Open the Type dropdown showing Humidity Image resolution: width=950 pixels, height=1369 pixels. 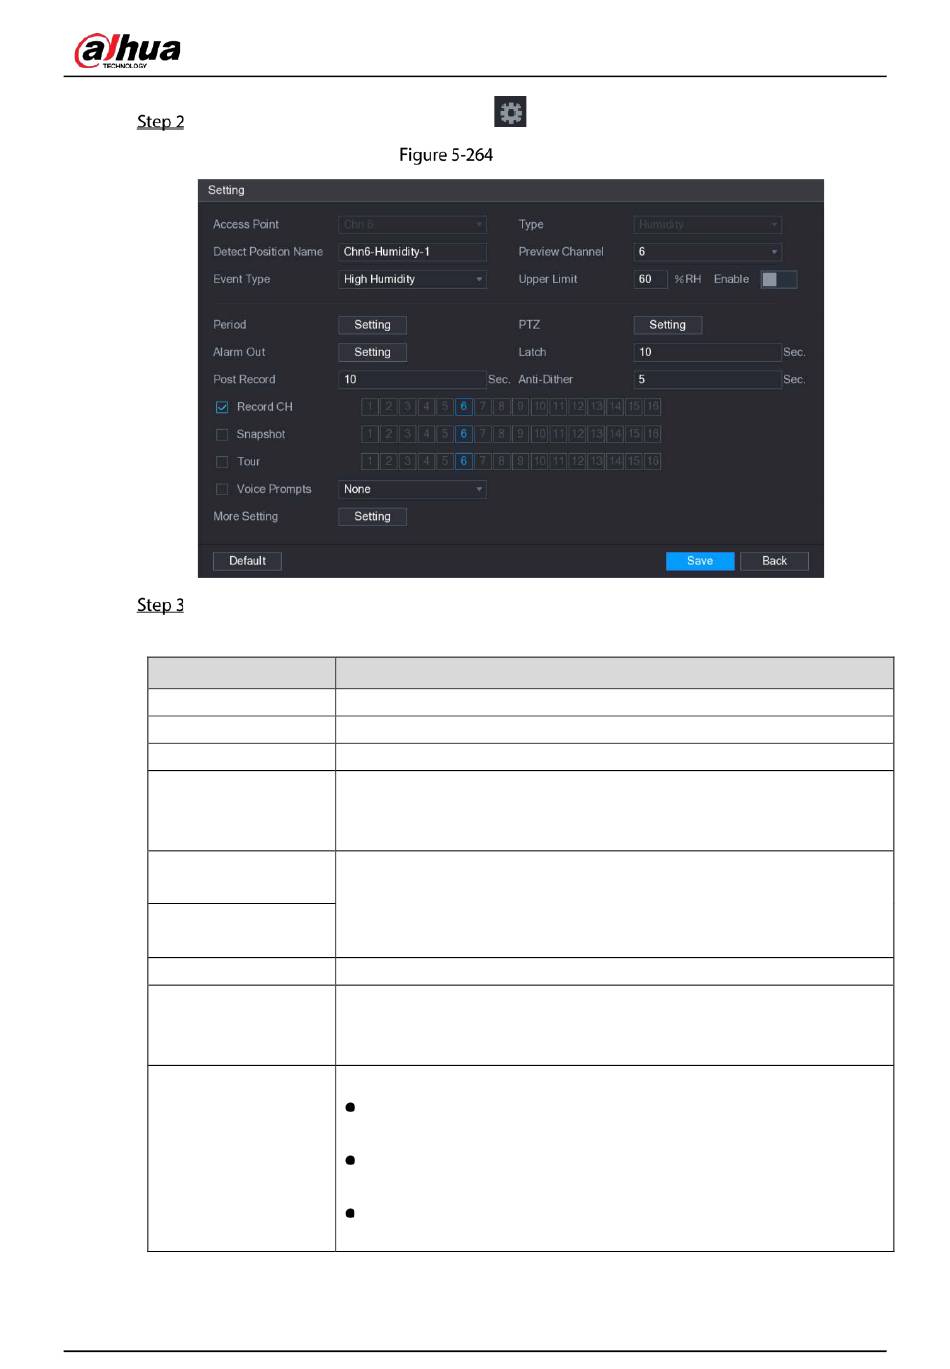708,224
